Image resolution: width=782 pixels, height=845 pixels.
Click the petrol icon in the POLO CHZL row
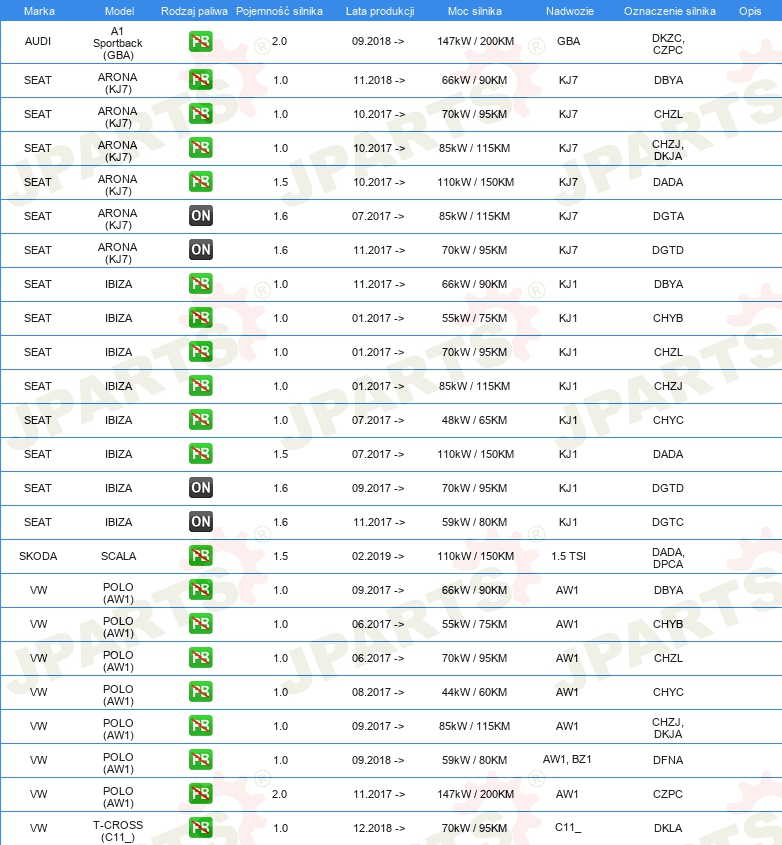tap(200, 657)
